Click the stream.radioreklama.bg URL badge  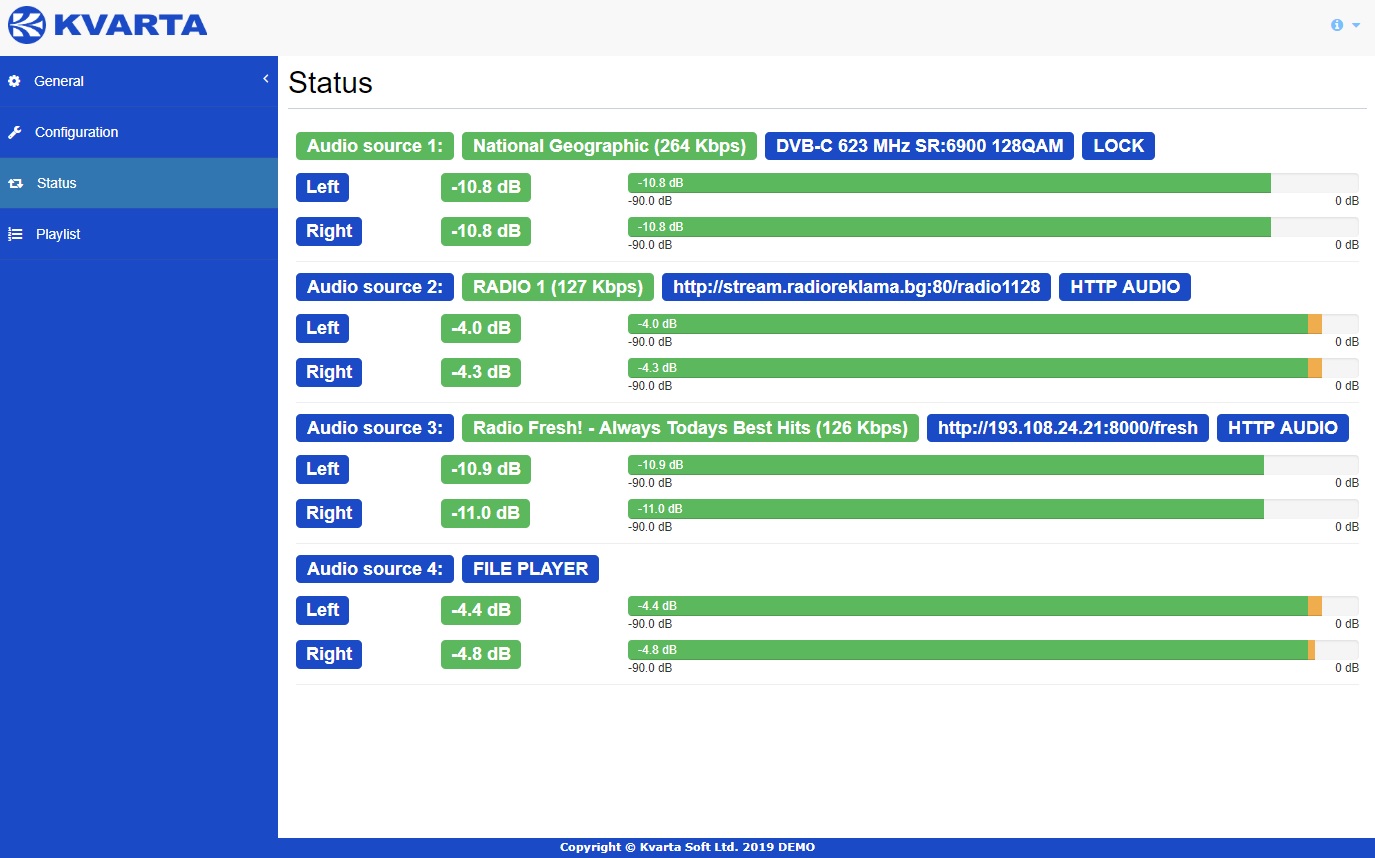(x=856, y=287)
